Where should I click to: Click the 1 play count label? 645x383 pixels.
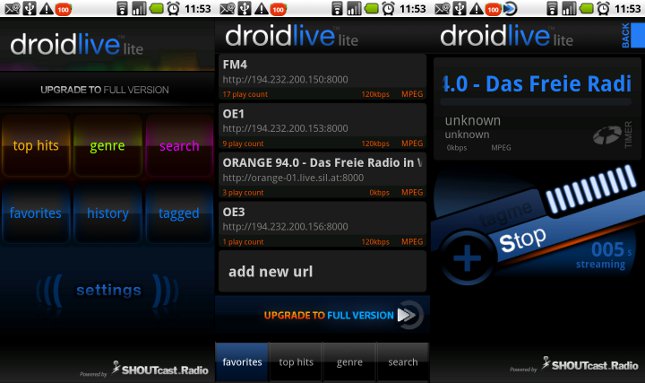[x=243, y=242]
